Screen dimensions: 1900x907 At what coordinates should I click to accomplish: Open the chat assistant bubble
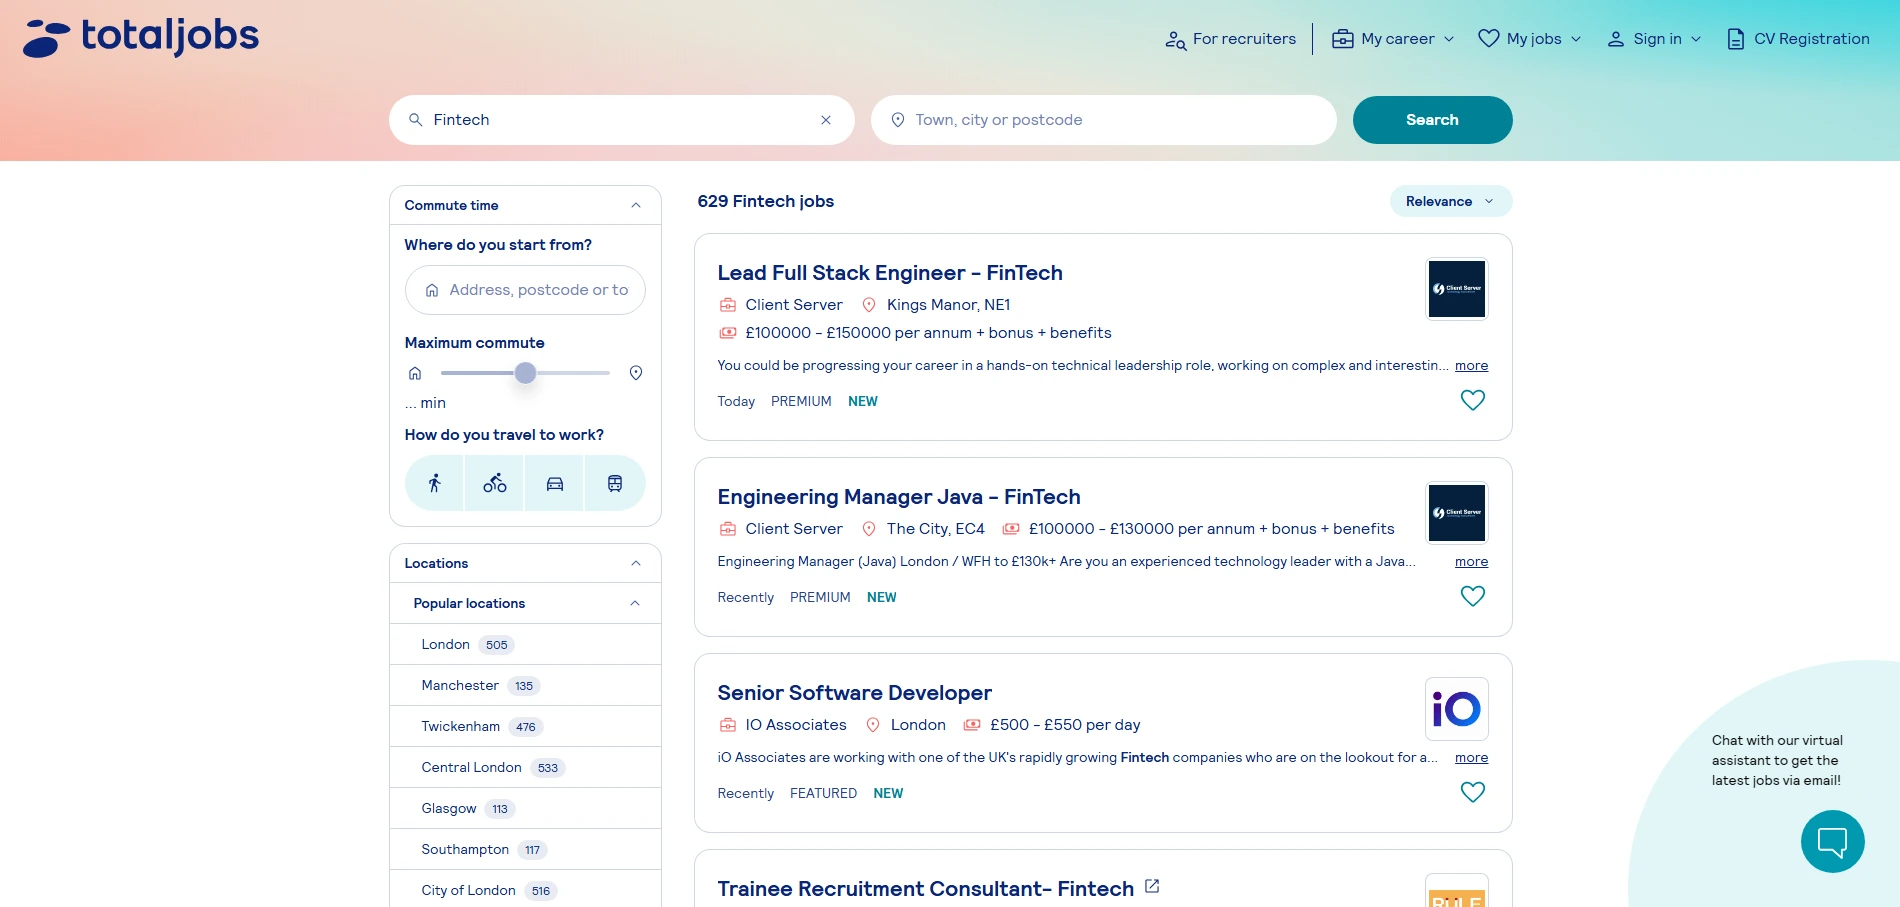1831,841
